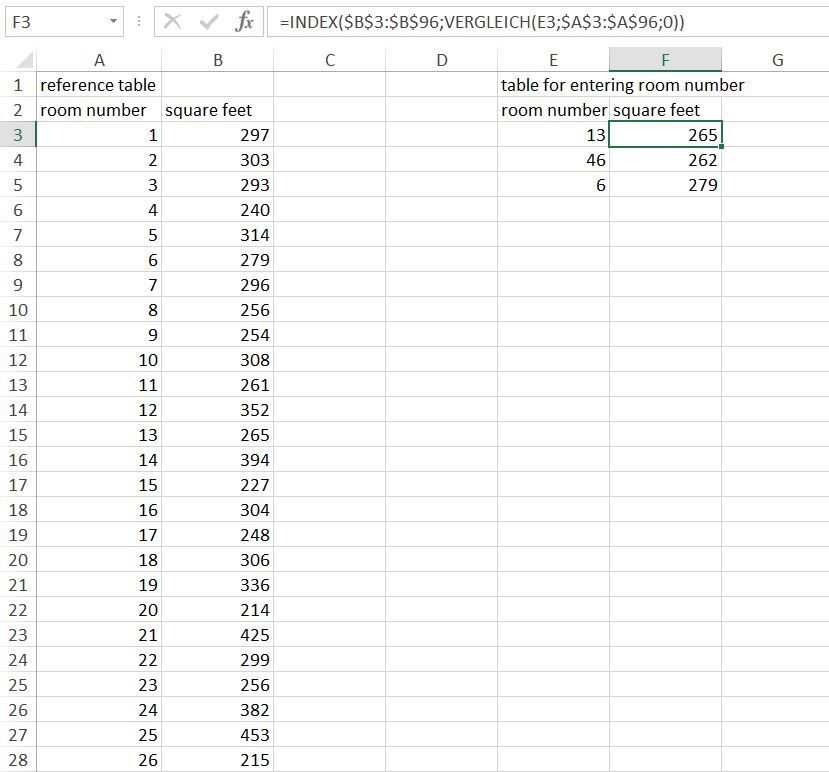
Task: Click the Cancel (X) formula icon
Action: point(172,22)
